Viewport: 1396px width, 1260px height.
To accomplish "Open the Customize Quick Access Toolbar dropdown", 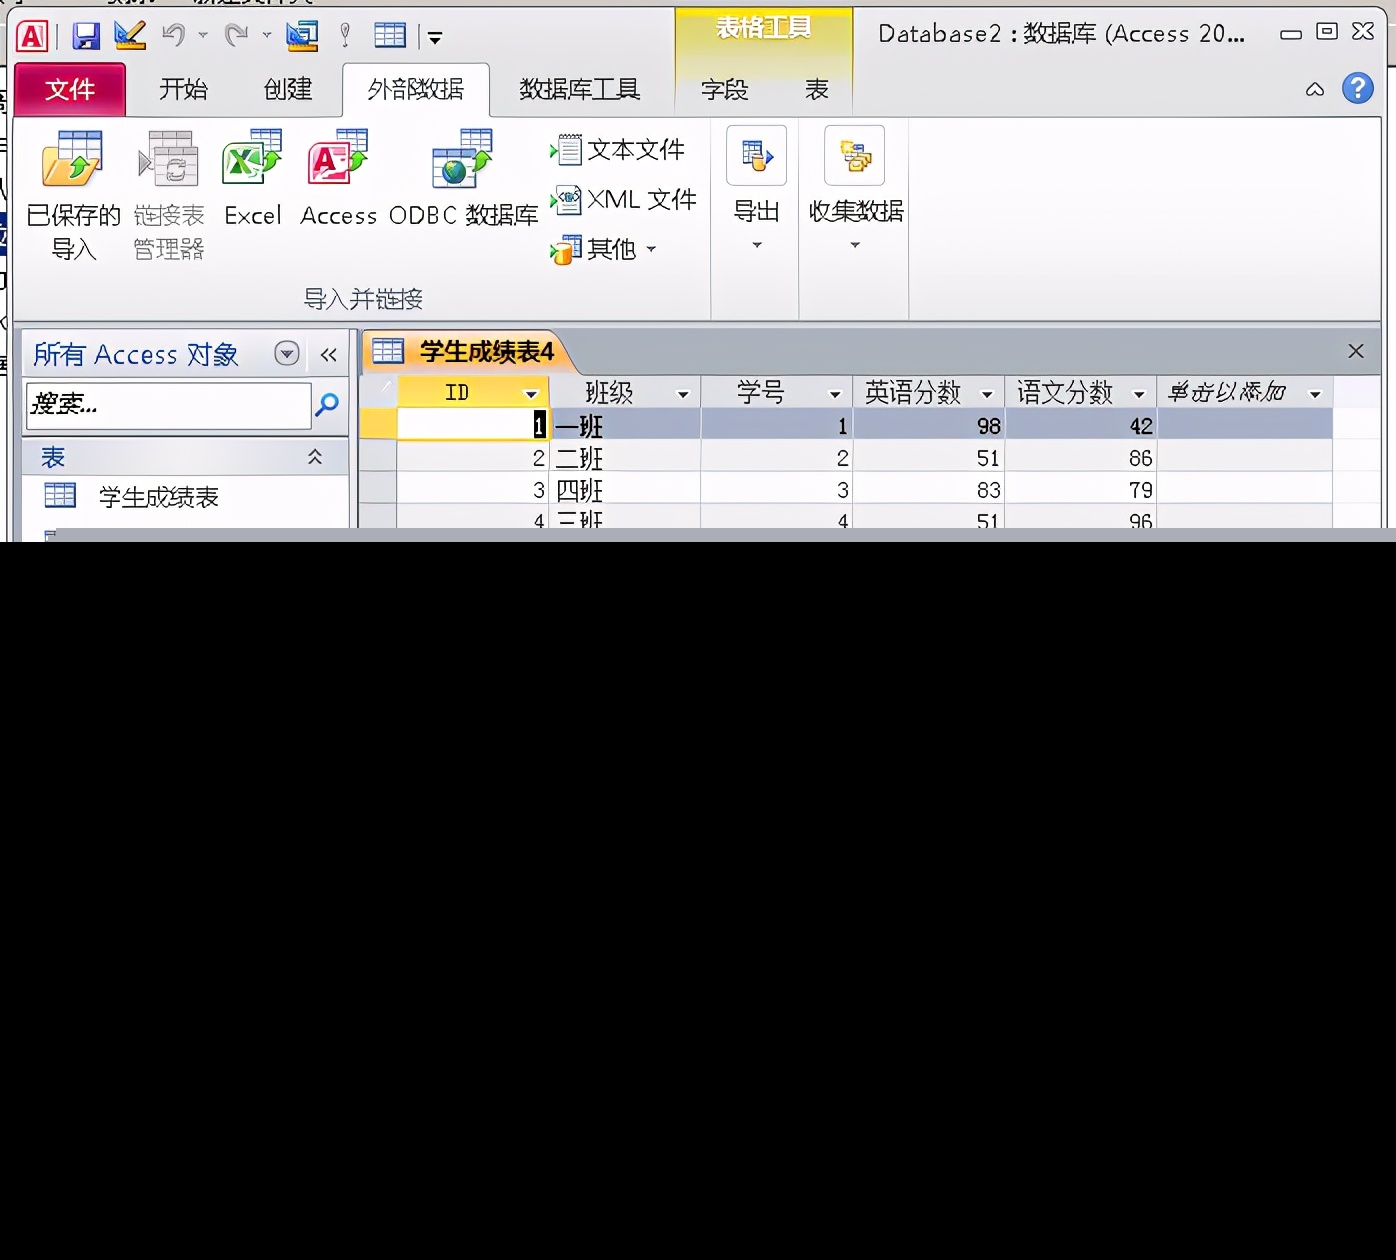I will click(435, 38).
